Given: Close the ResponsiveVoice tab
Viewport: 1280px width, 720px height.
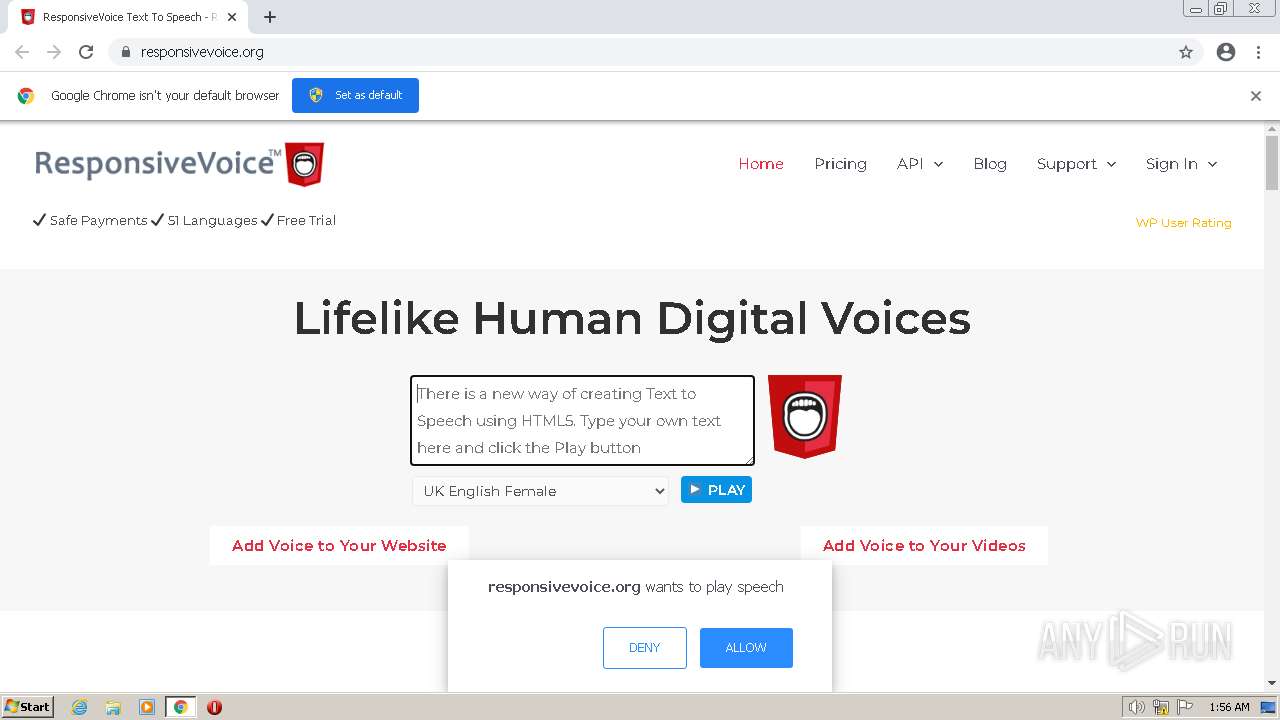Looking at the screenshot, I should coord(232,17).
